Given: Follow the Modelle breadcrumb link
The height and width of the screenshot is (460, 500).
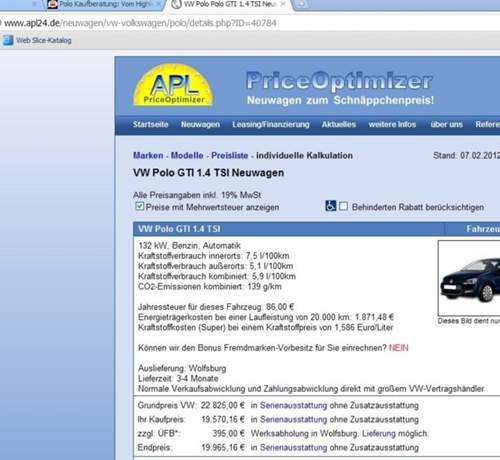Looking at the screenshot, I should click(187, 156).
